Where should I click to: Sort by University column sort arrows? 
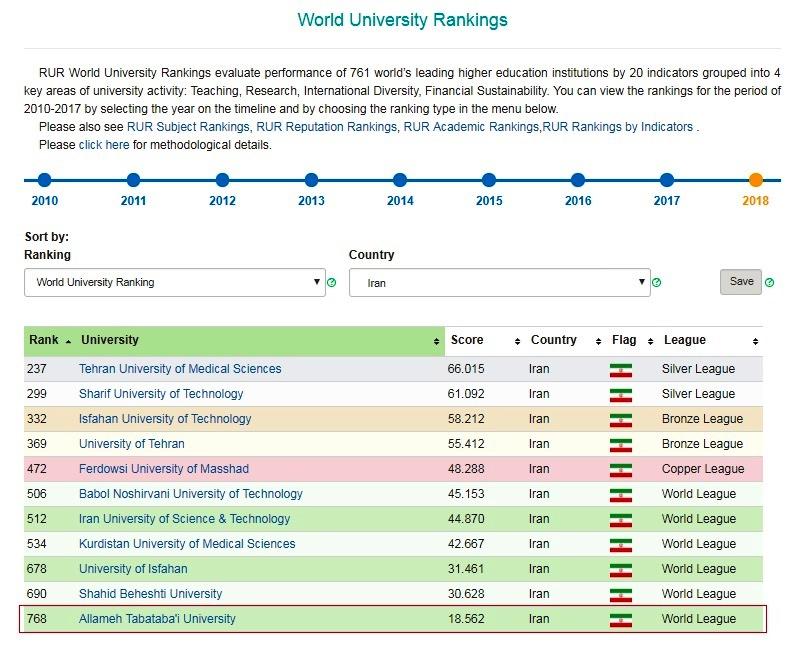[436, 341]
